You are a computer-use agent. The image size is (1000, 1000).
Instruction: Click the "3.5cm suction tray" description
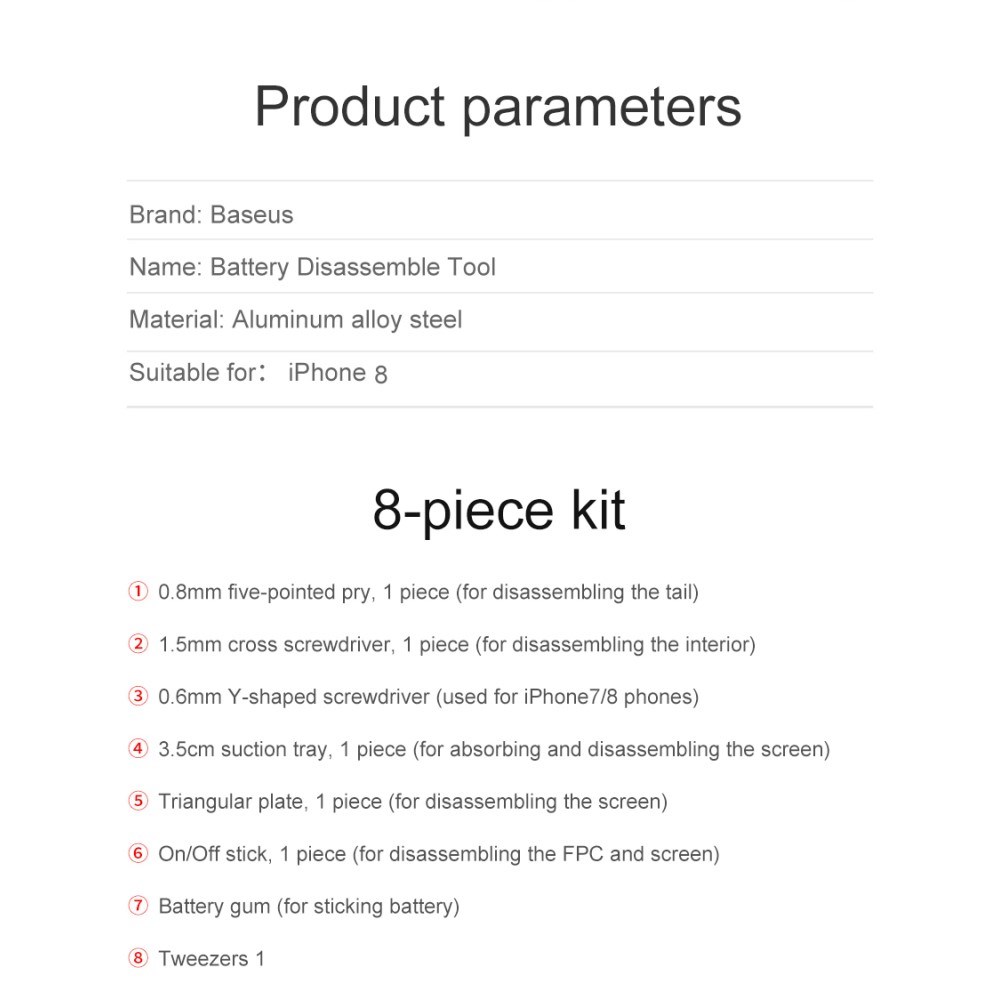tap(494, 749)
